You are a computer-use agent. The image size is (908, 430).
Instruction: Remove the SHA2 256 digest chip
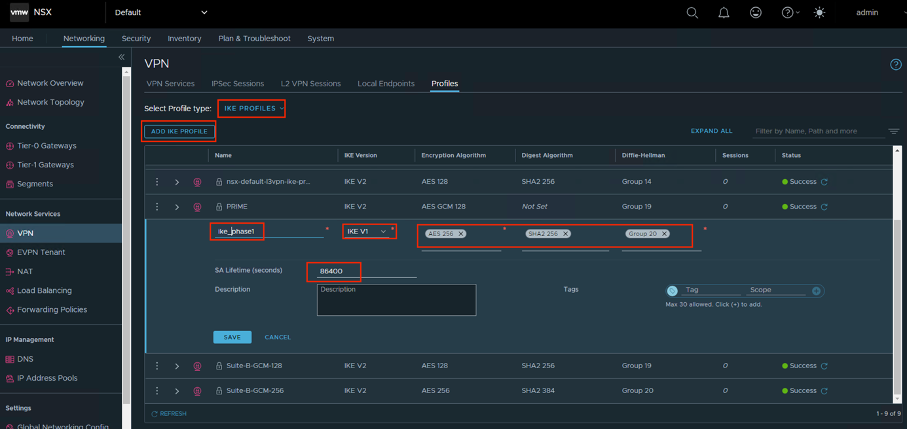pos(565,233)
